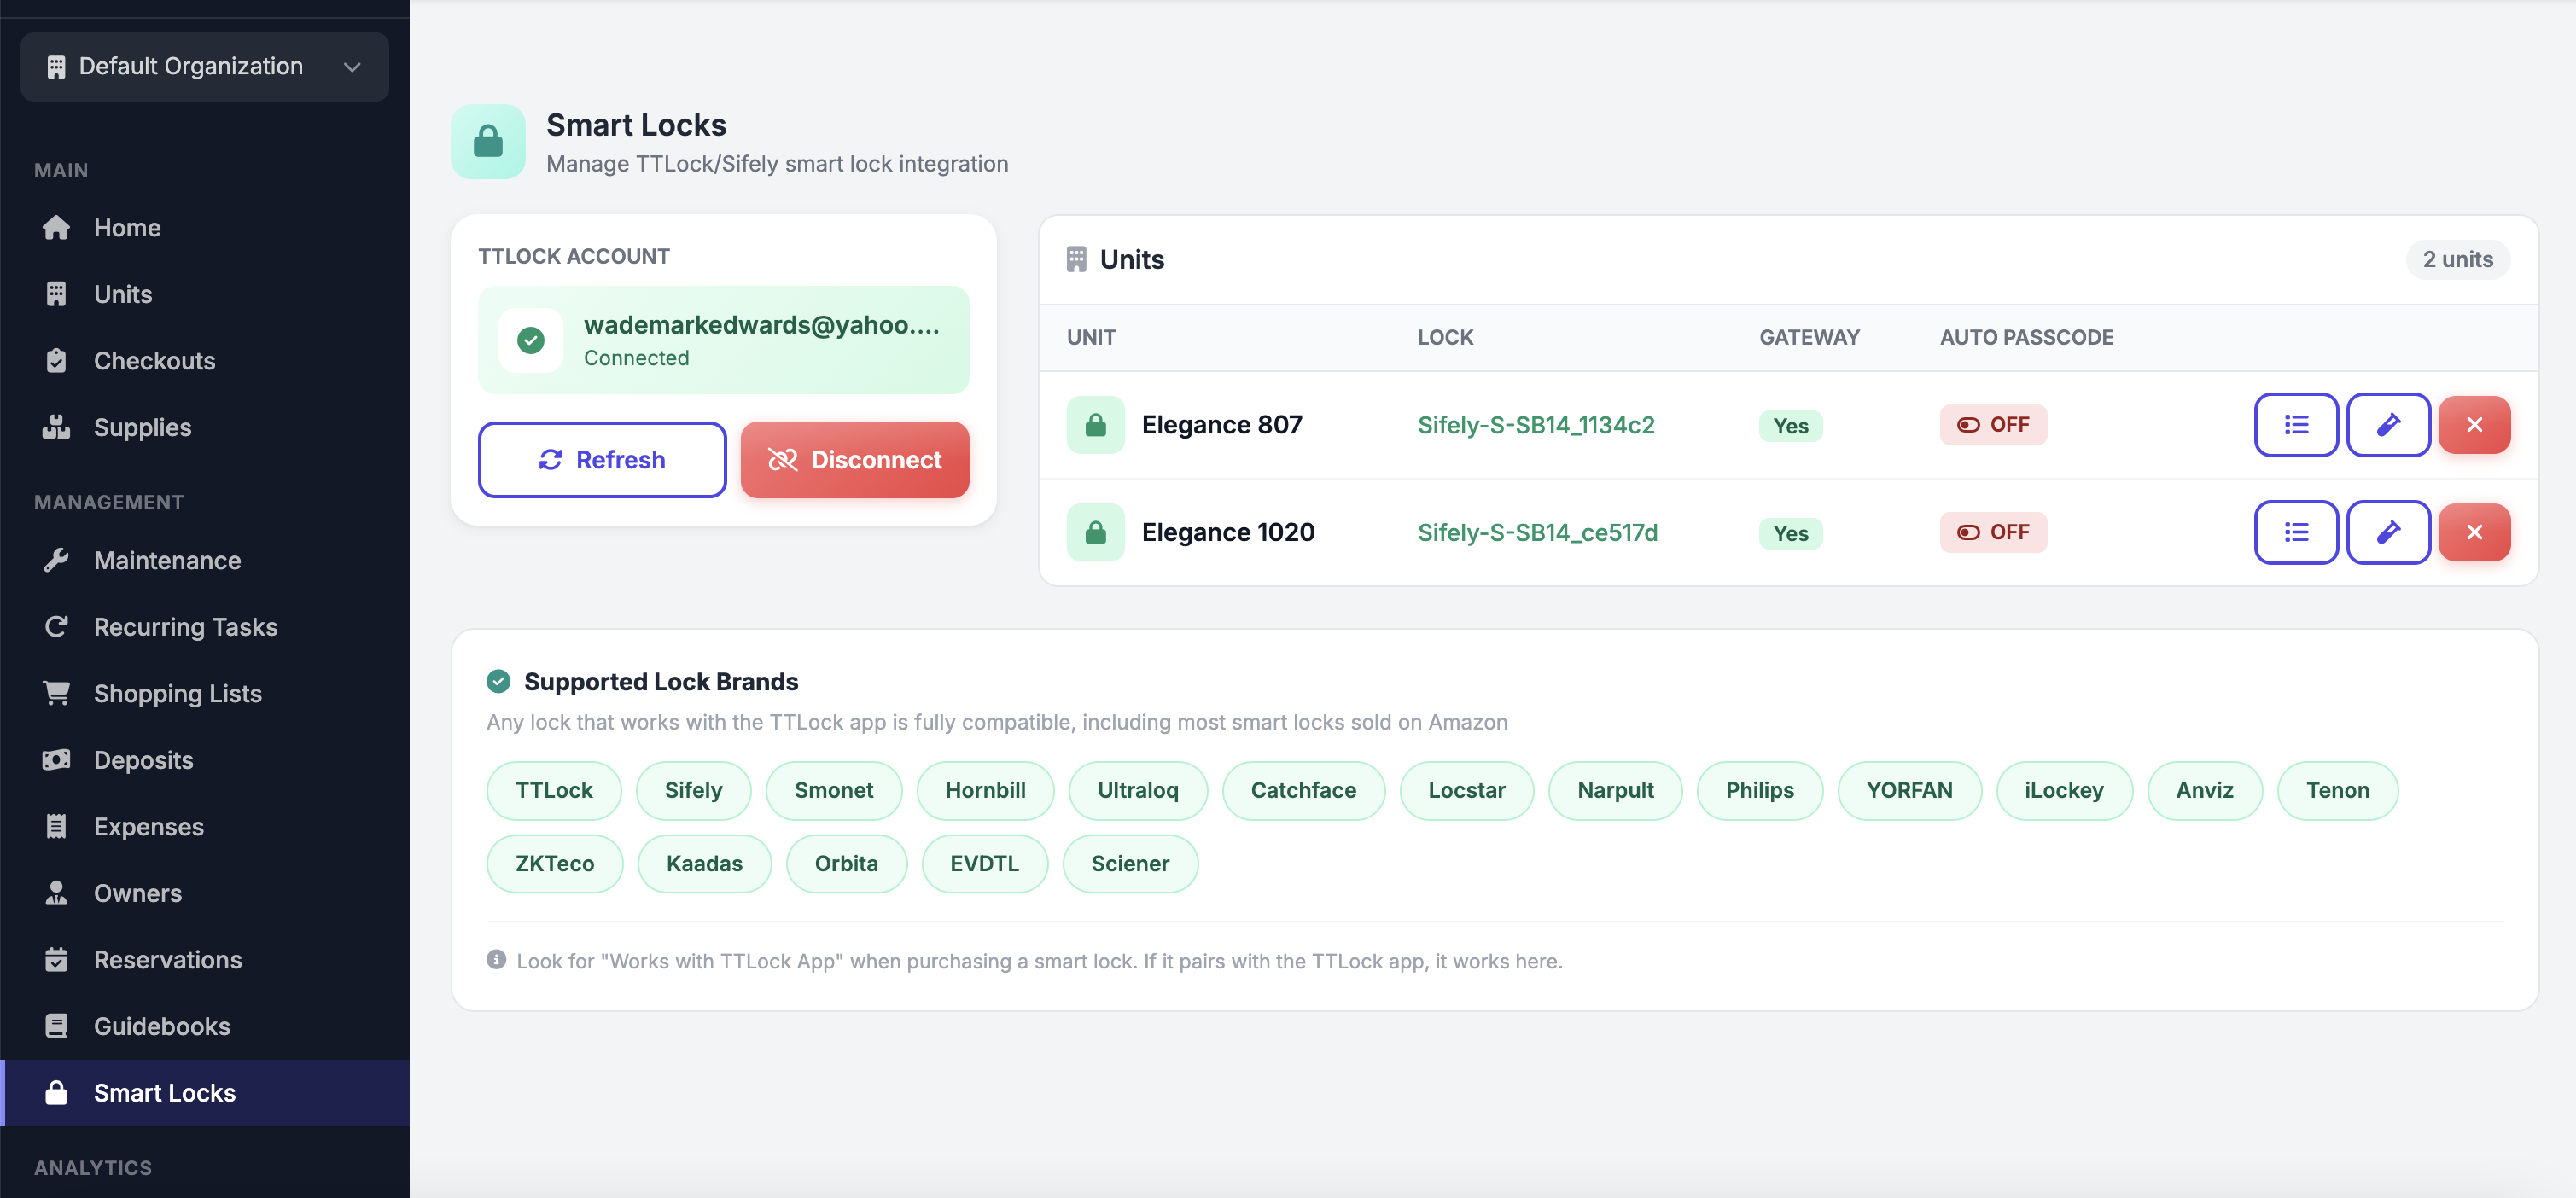Toggle auto passcode OFF for Elegance 1020
The image size is (2576, 1198).
tap(1992, 532)
